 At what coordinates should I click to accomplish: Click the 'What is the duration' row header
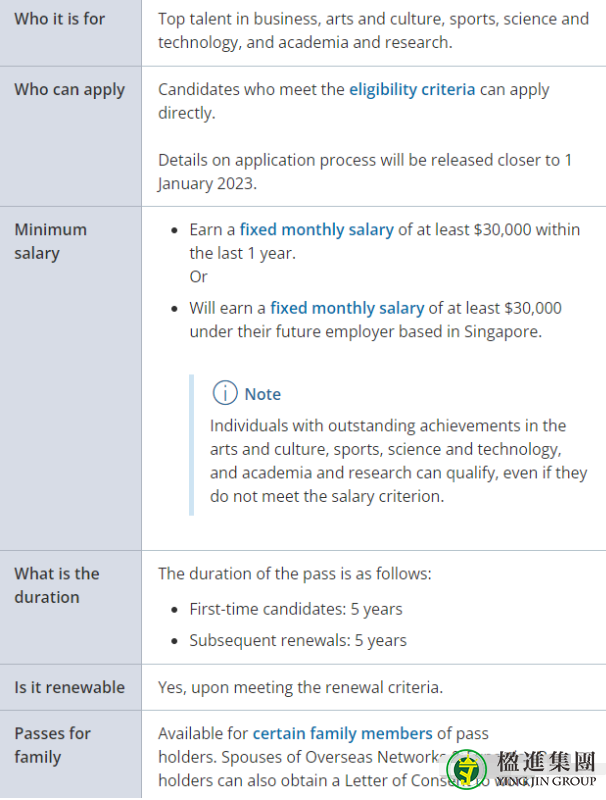[57, 585]
